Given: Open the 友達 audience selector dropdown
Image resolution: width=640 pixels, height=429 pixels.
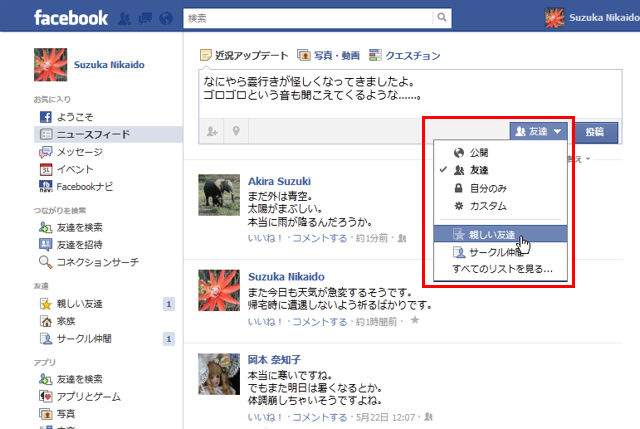Looking at the screenshot, I should click(538, 131).
